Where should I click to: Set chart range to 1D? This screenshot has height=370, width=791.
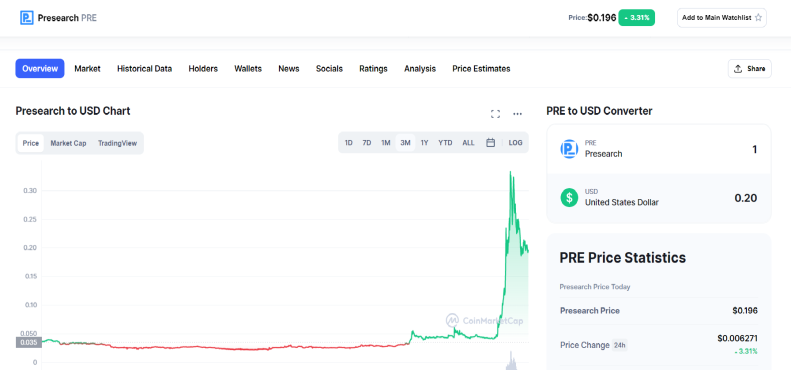pyautogui.click(x=349, y=143)
